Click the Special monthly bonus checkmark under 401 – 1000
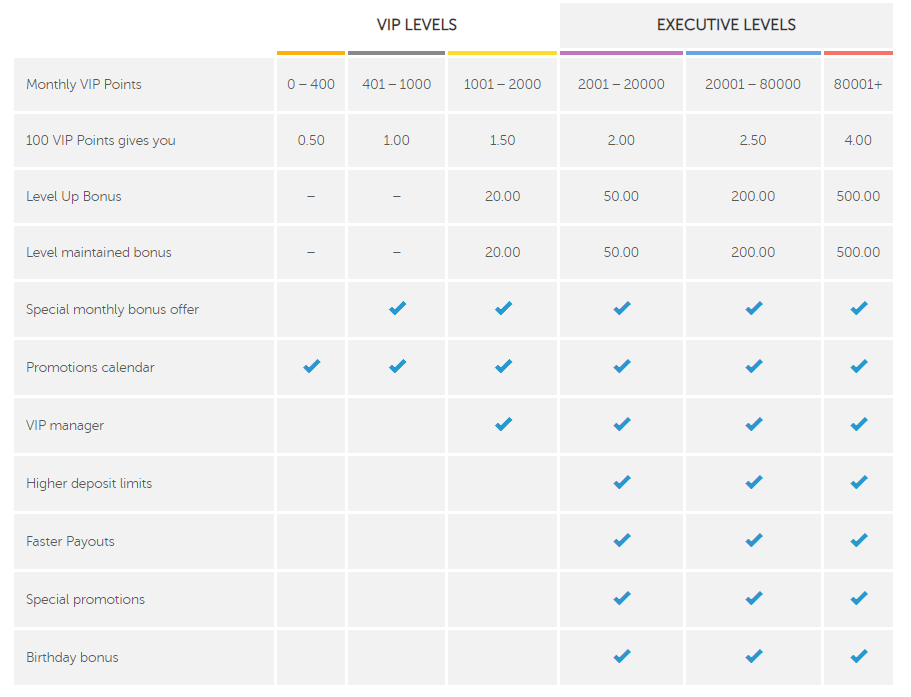This screenshot has width=911, height=697. coord(397,308)
